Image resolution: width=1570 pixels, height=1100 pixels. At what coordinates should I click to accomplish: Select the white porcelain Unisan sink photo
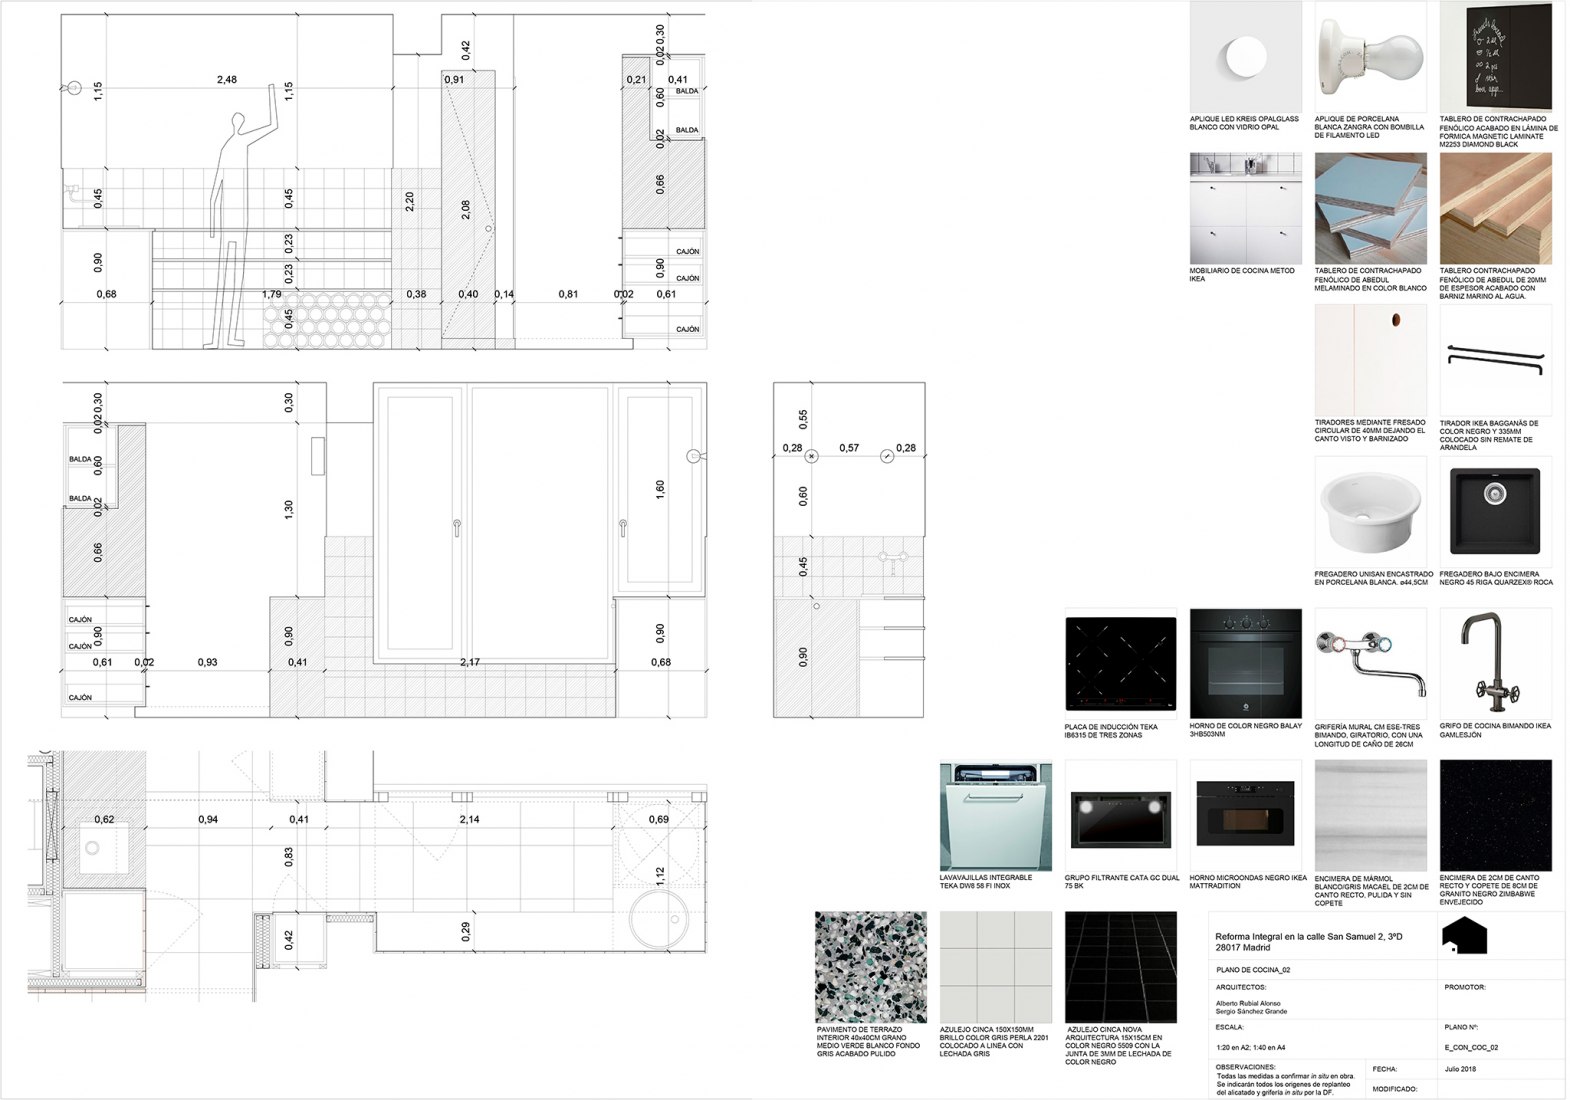click(x=1370, y=512)
